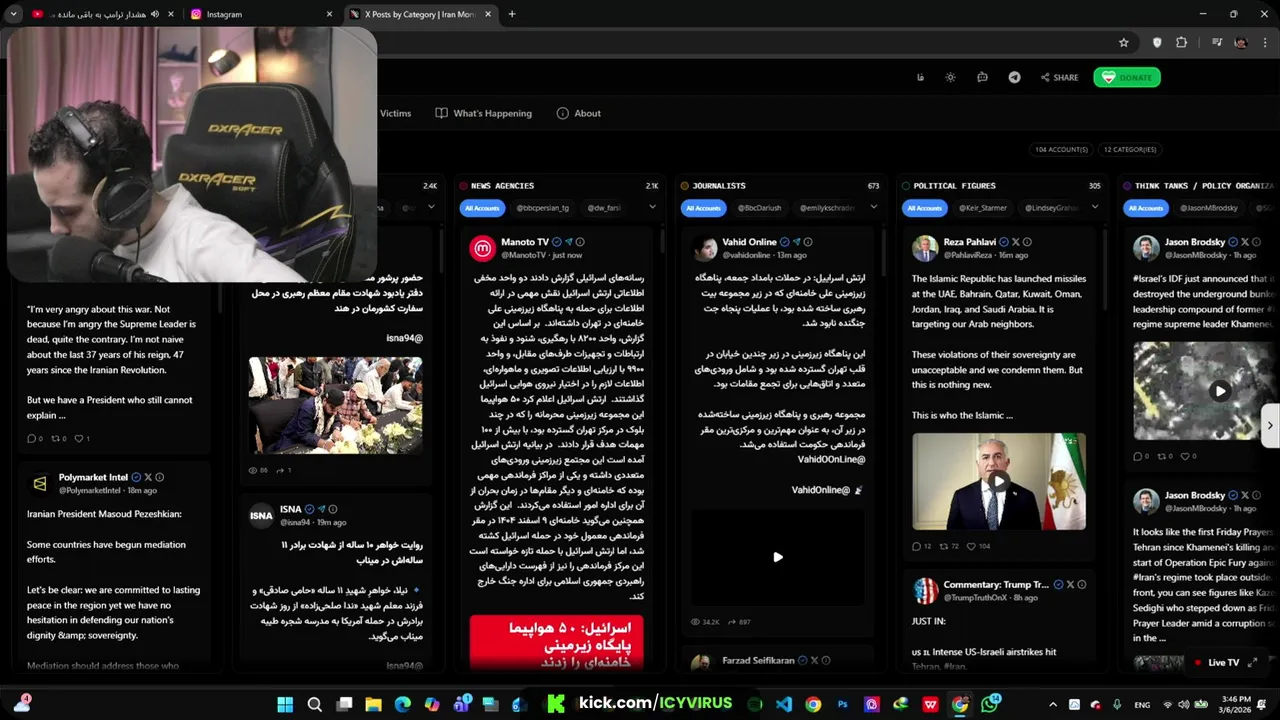This screenshot has height=720, width=1280.
Task: Click Telegram icon next to Manoto TV
Action: [x=569, y=242]
